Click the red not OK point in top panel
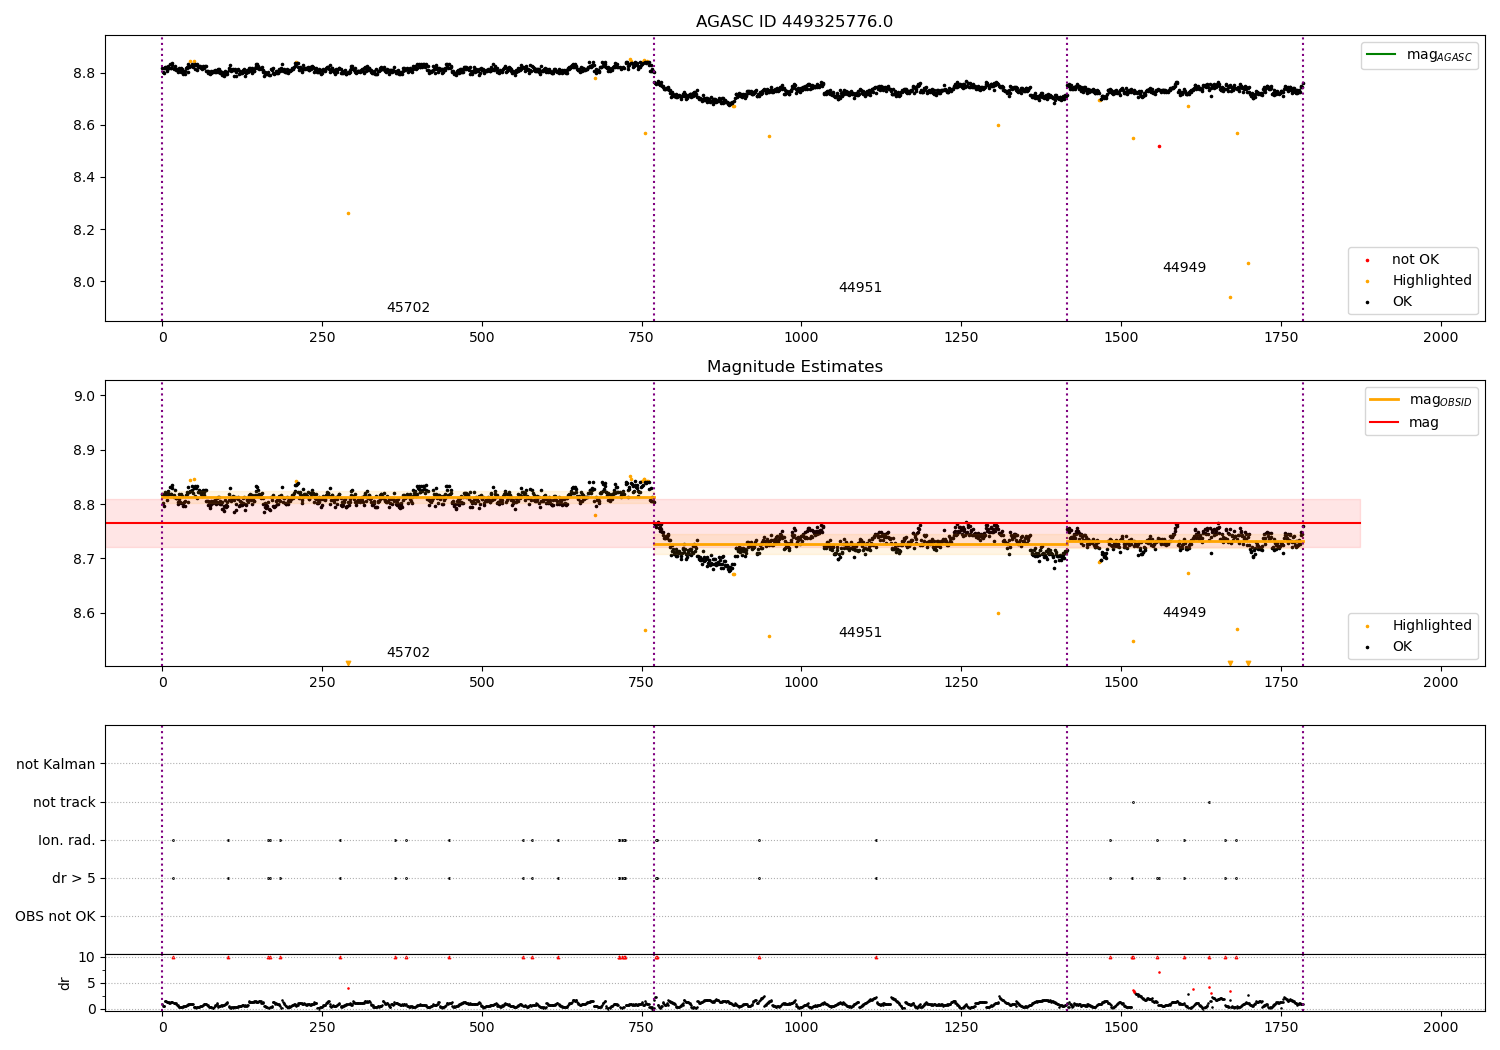Screen dimensions: 1500x1050 [x=1159, y=146]
